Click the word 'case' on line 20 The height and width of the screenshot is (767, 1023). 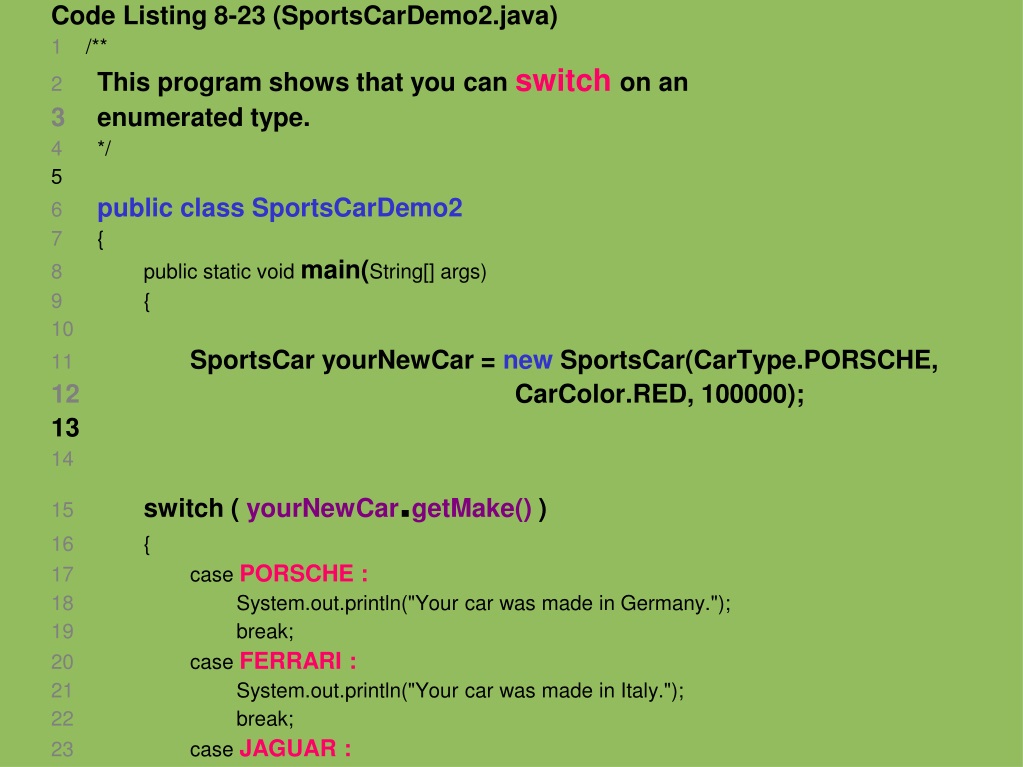pos(211,662)
